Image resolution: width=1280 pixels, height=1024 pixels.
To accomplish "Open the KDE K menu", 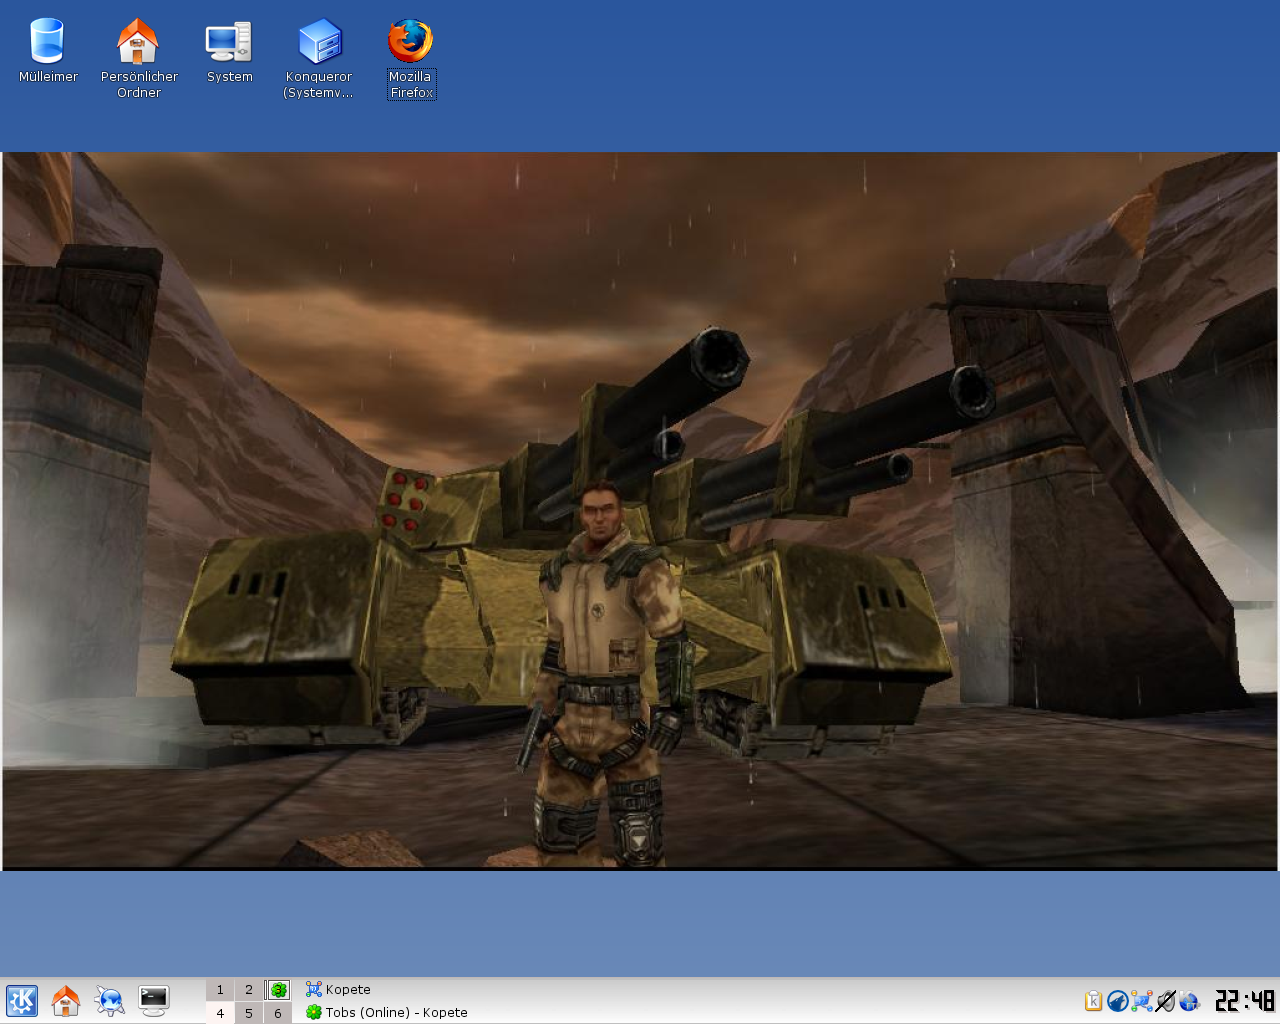I will 22,1000.
